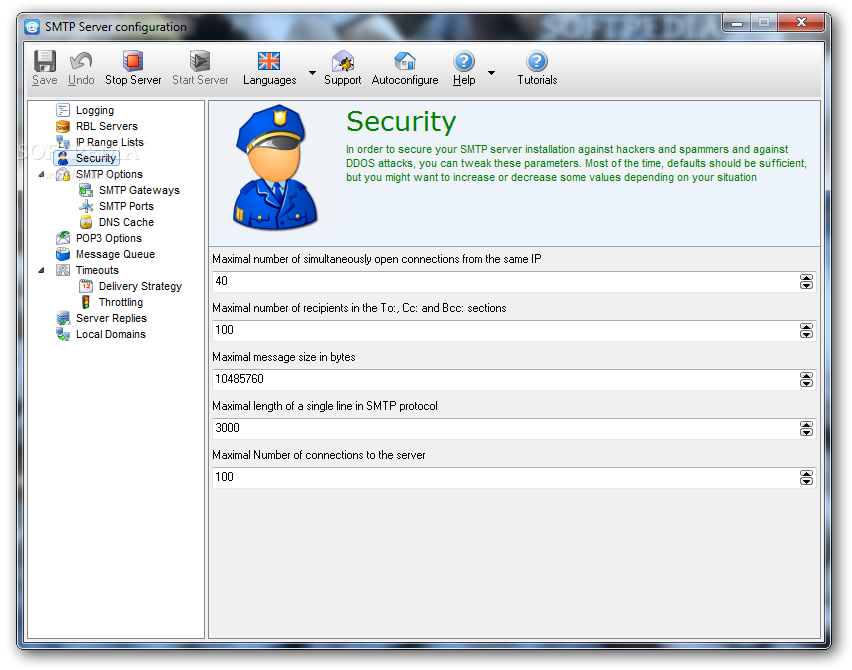The width and height of the screenshot is (852, 670).
Task: Adjust server connections spinner
Action: tap(806, 477)
